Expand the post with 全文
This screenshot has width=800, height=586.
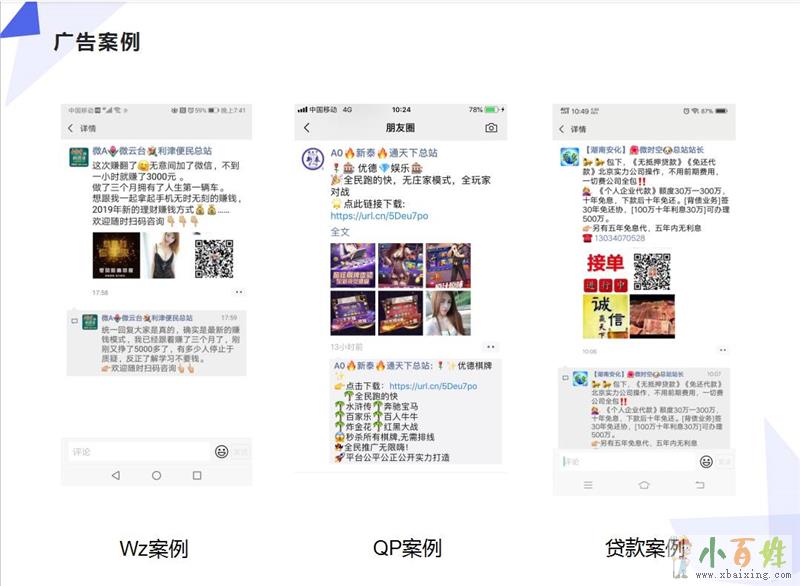pos(340,231)
